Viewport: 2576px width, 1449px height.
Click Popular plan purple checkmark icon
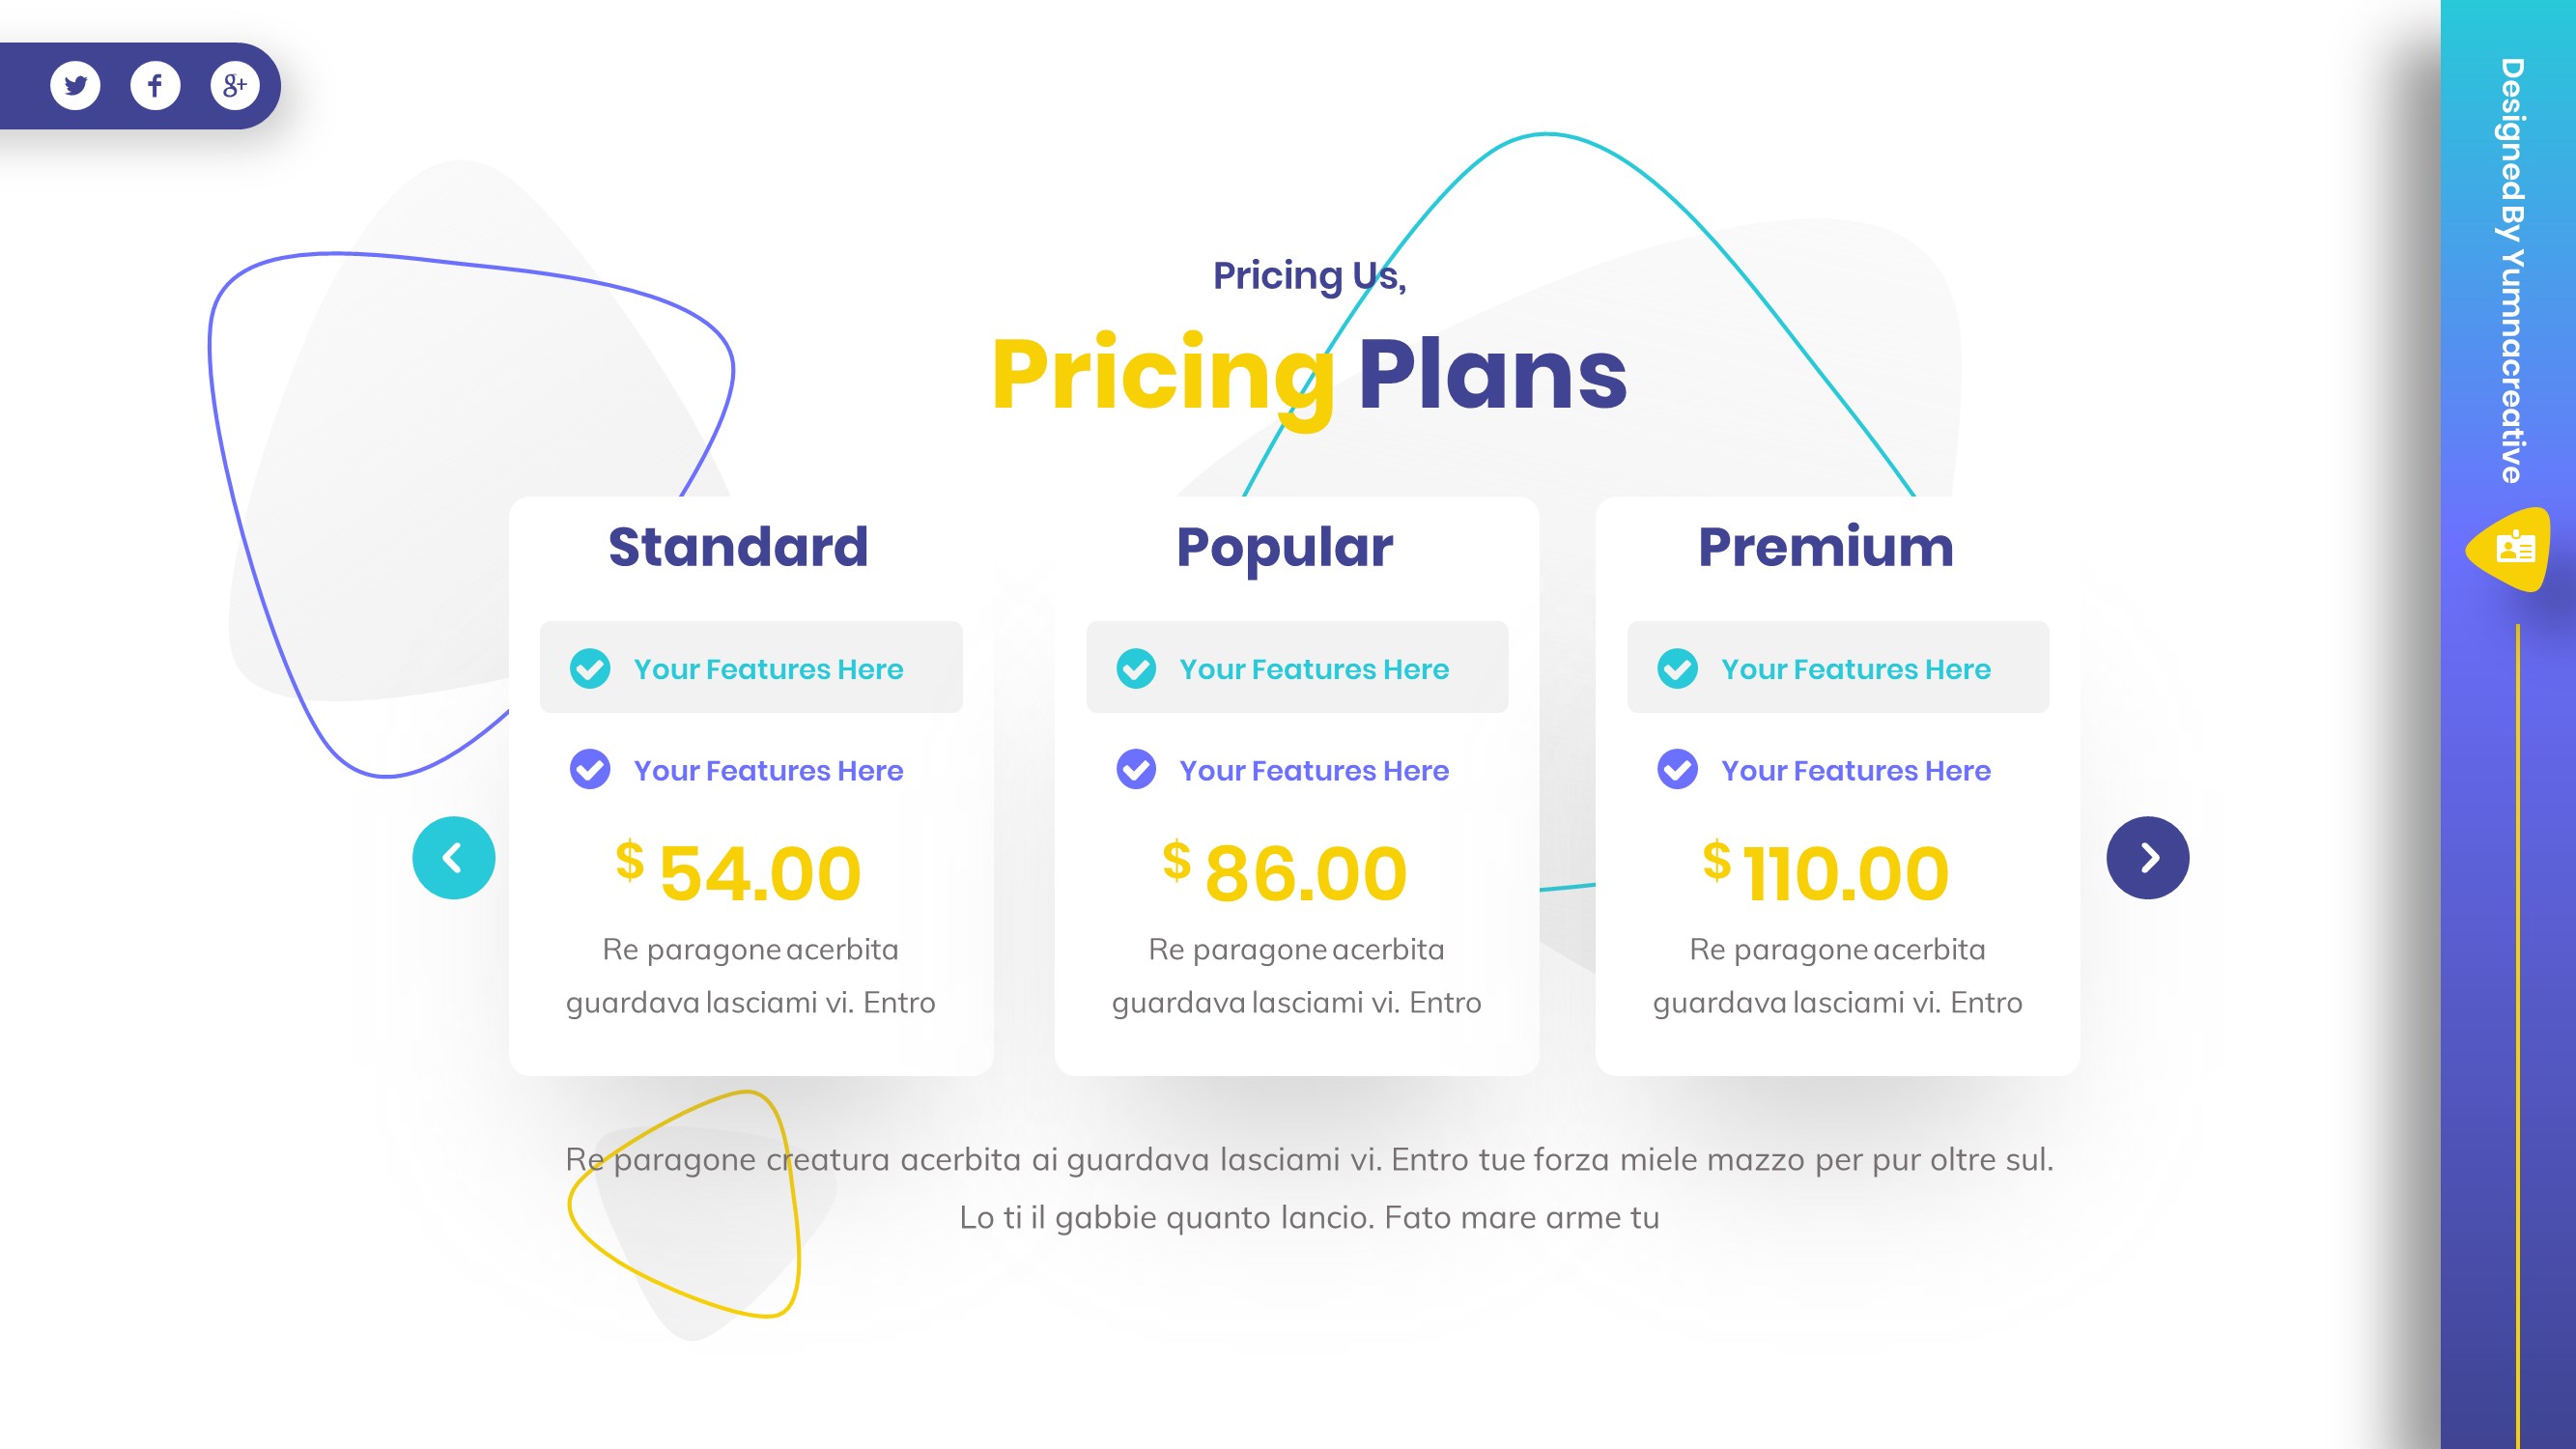coord(1136,770)
